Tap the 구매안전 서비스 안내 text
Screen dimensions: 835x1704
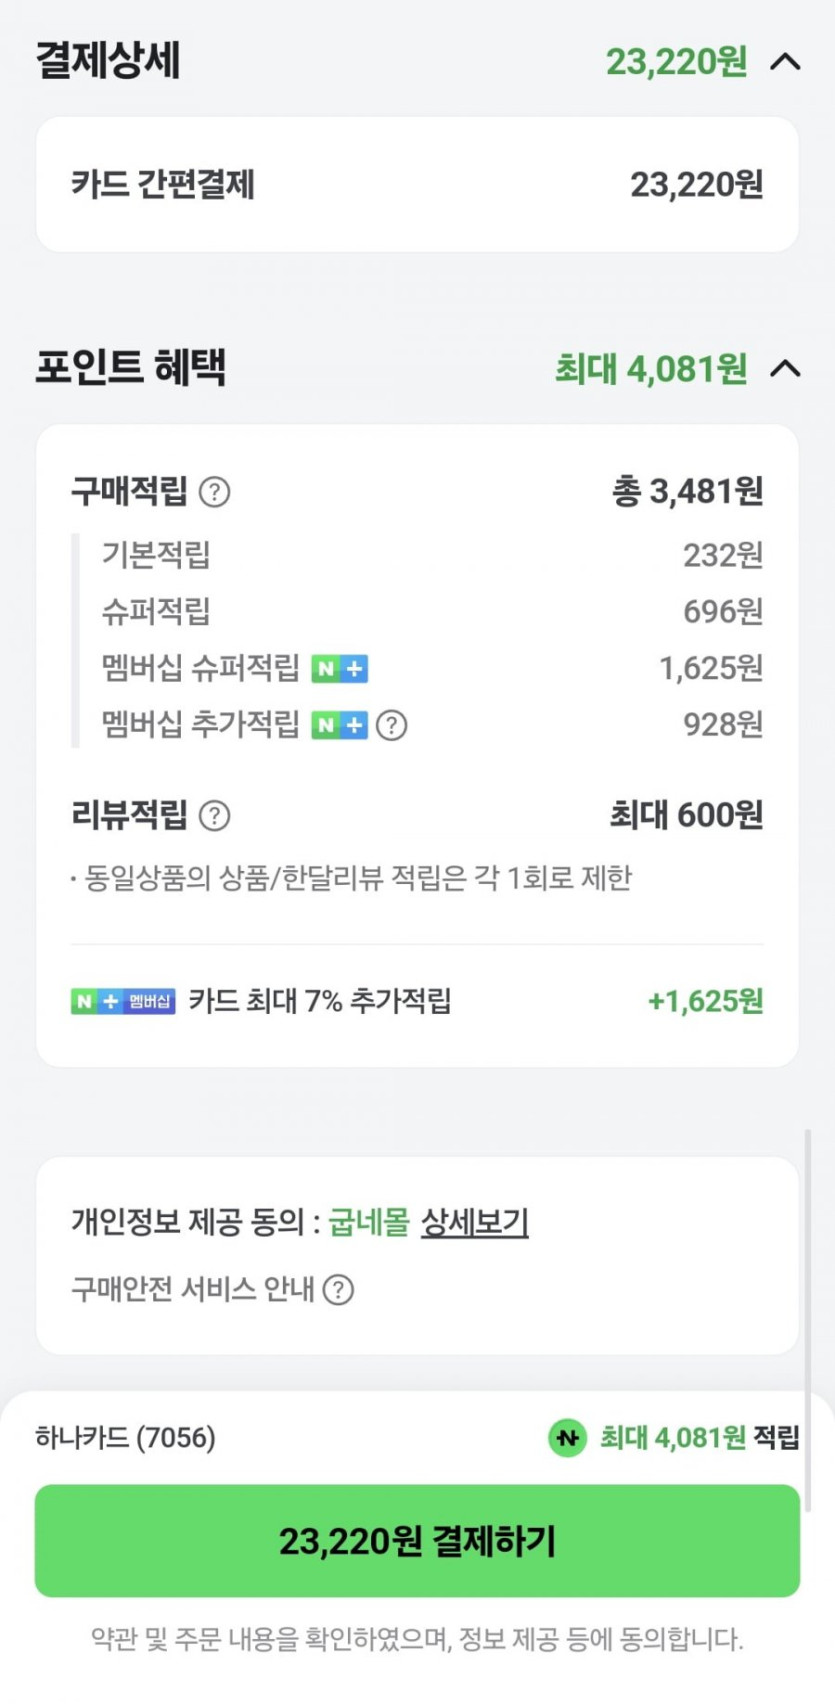tap(193, 1290)
